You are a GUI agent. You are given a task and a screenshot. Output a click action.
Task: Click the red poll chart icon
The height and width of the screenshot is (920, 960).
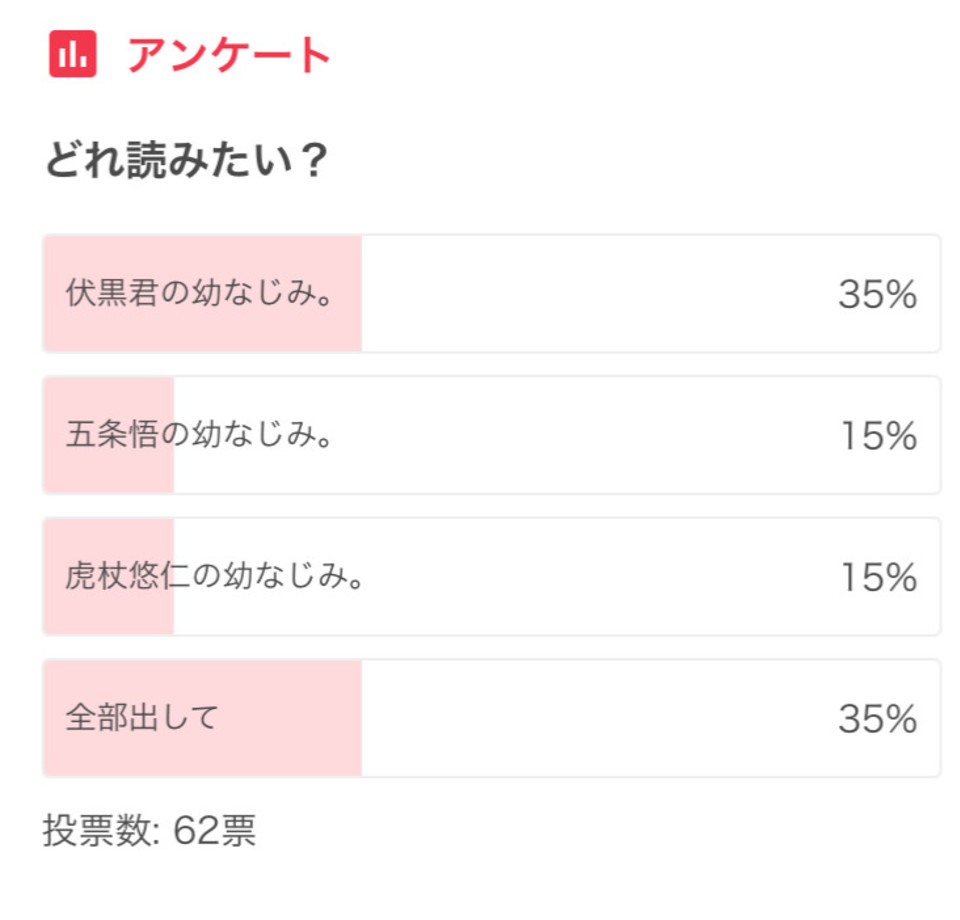tap(73, 54)
